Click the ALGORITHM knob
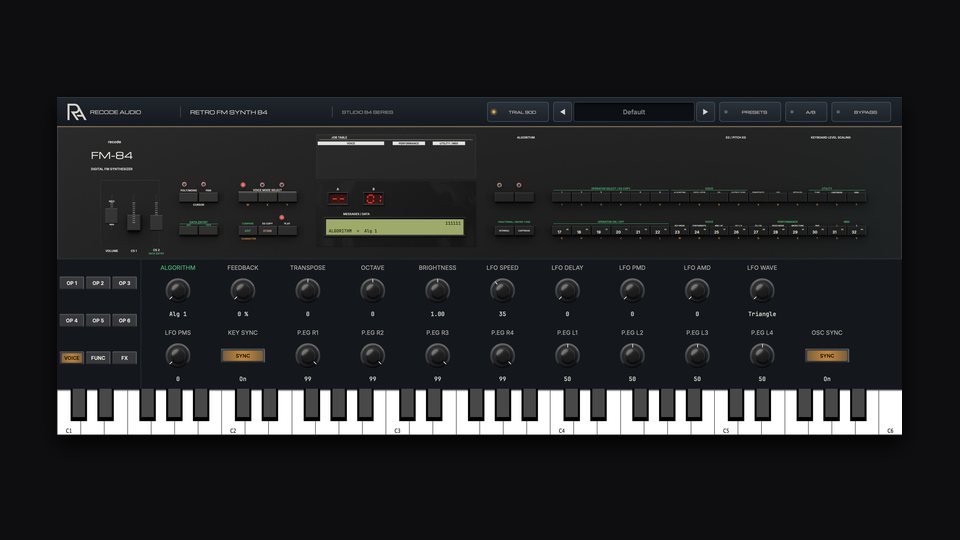The height and width of the screenshot is (540, 960). pos(178,290)
